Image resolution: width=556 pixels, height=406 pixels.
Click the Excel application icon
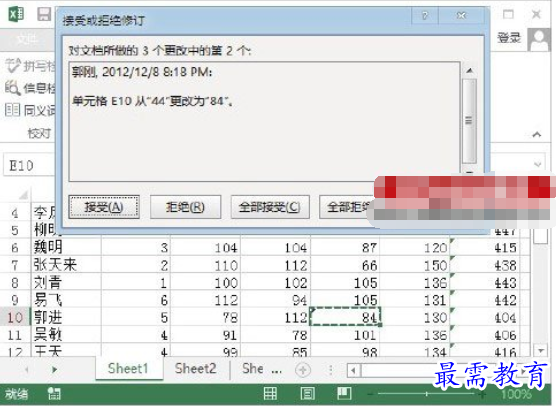coord(16,14)
